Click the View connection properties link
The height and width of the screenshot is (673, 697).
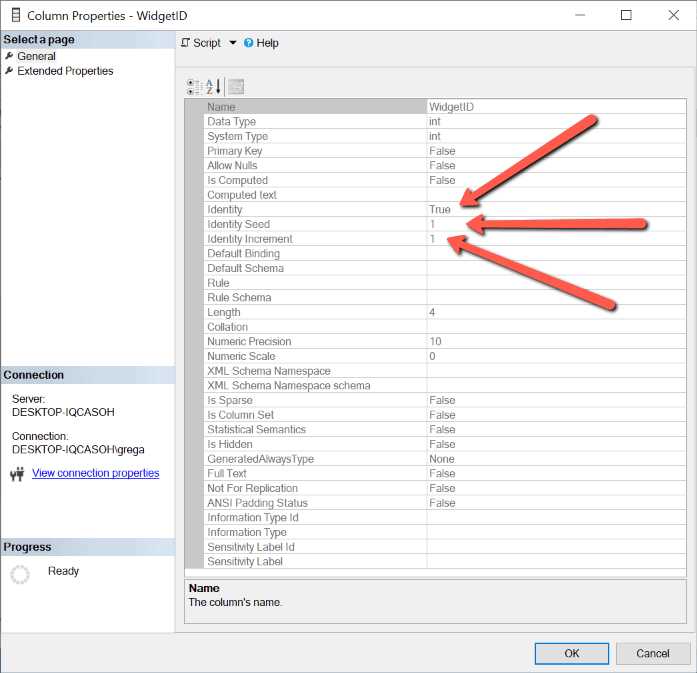[95, 473]
